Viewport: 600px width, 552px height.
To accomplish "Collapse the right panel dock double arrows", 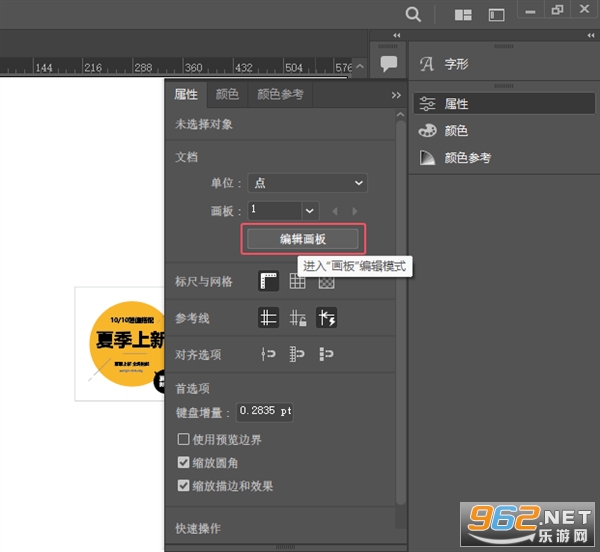I will (591, 35).
